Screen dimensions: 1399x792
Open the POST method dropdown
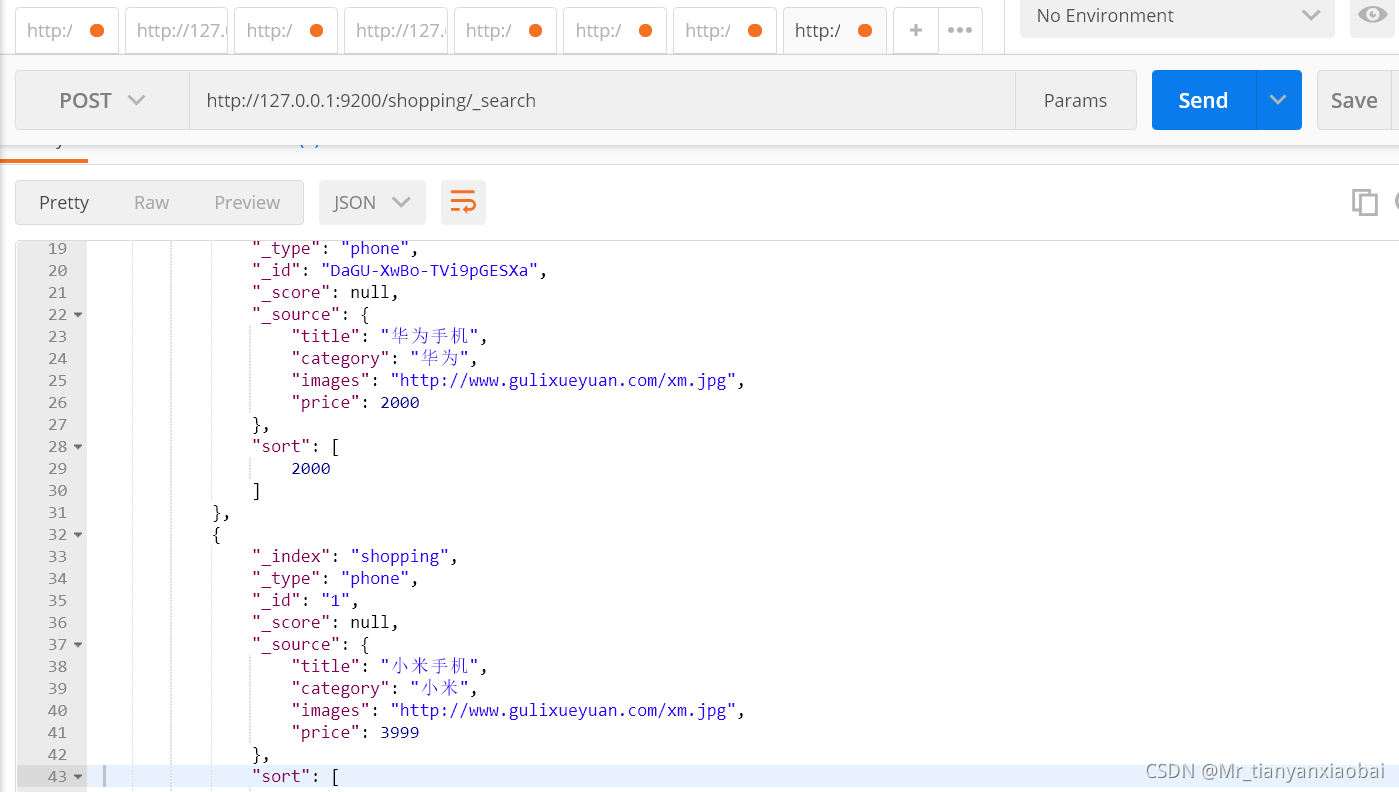point(102,100)
